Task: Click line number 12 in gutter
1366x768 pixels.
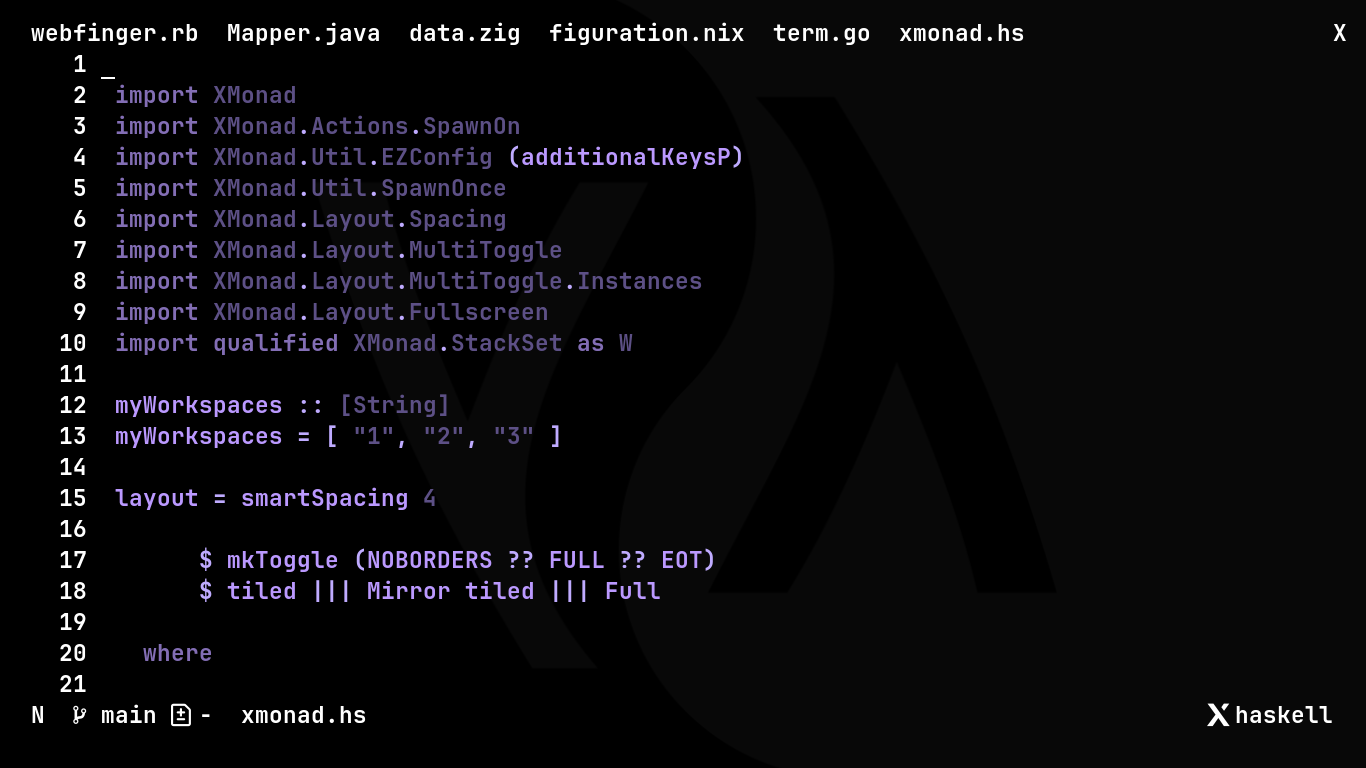Action: click(x=73, y=405)
